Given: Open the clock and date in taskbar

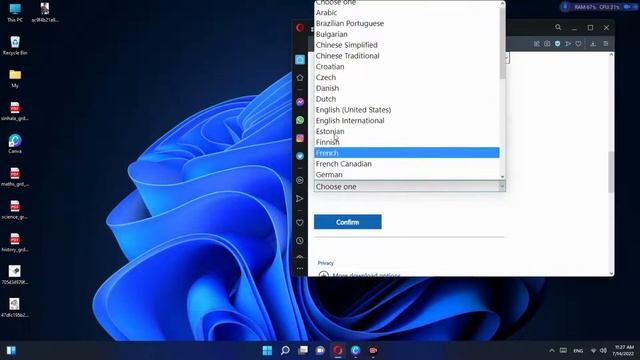Looking at the screenshot, I should (623, 350).
